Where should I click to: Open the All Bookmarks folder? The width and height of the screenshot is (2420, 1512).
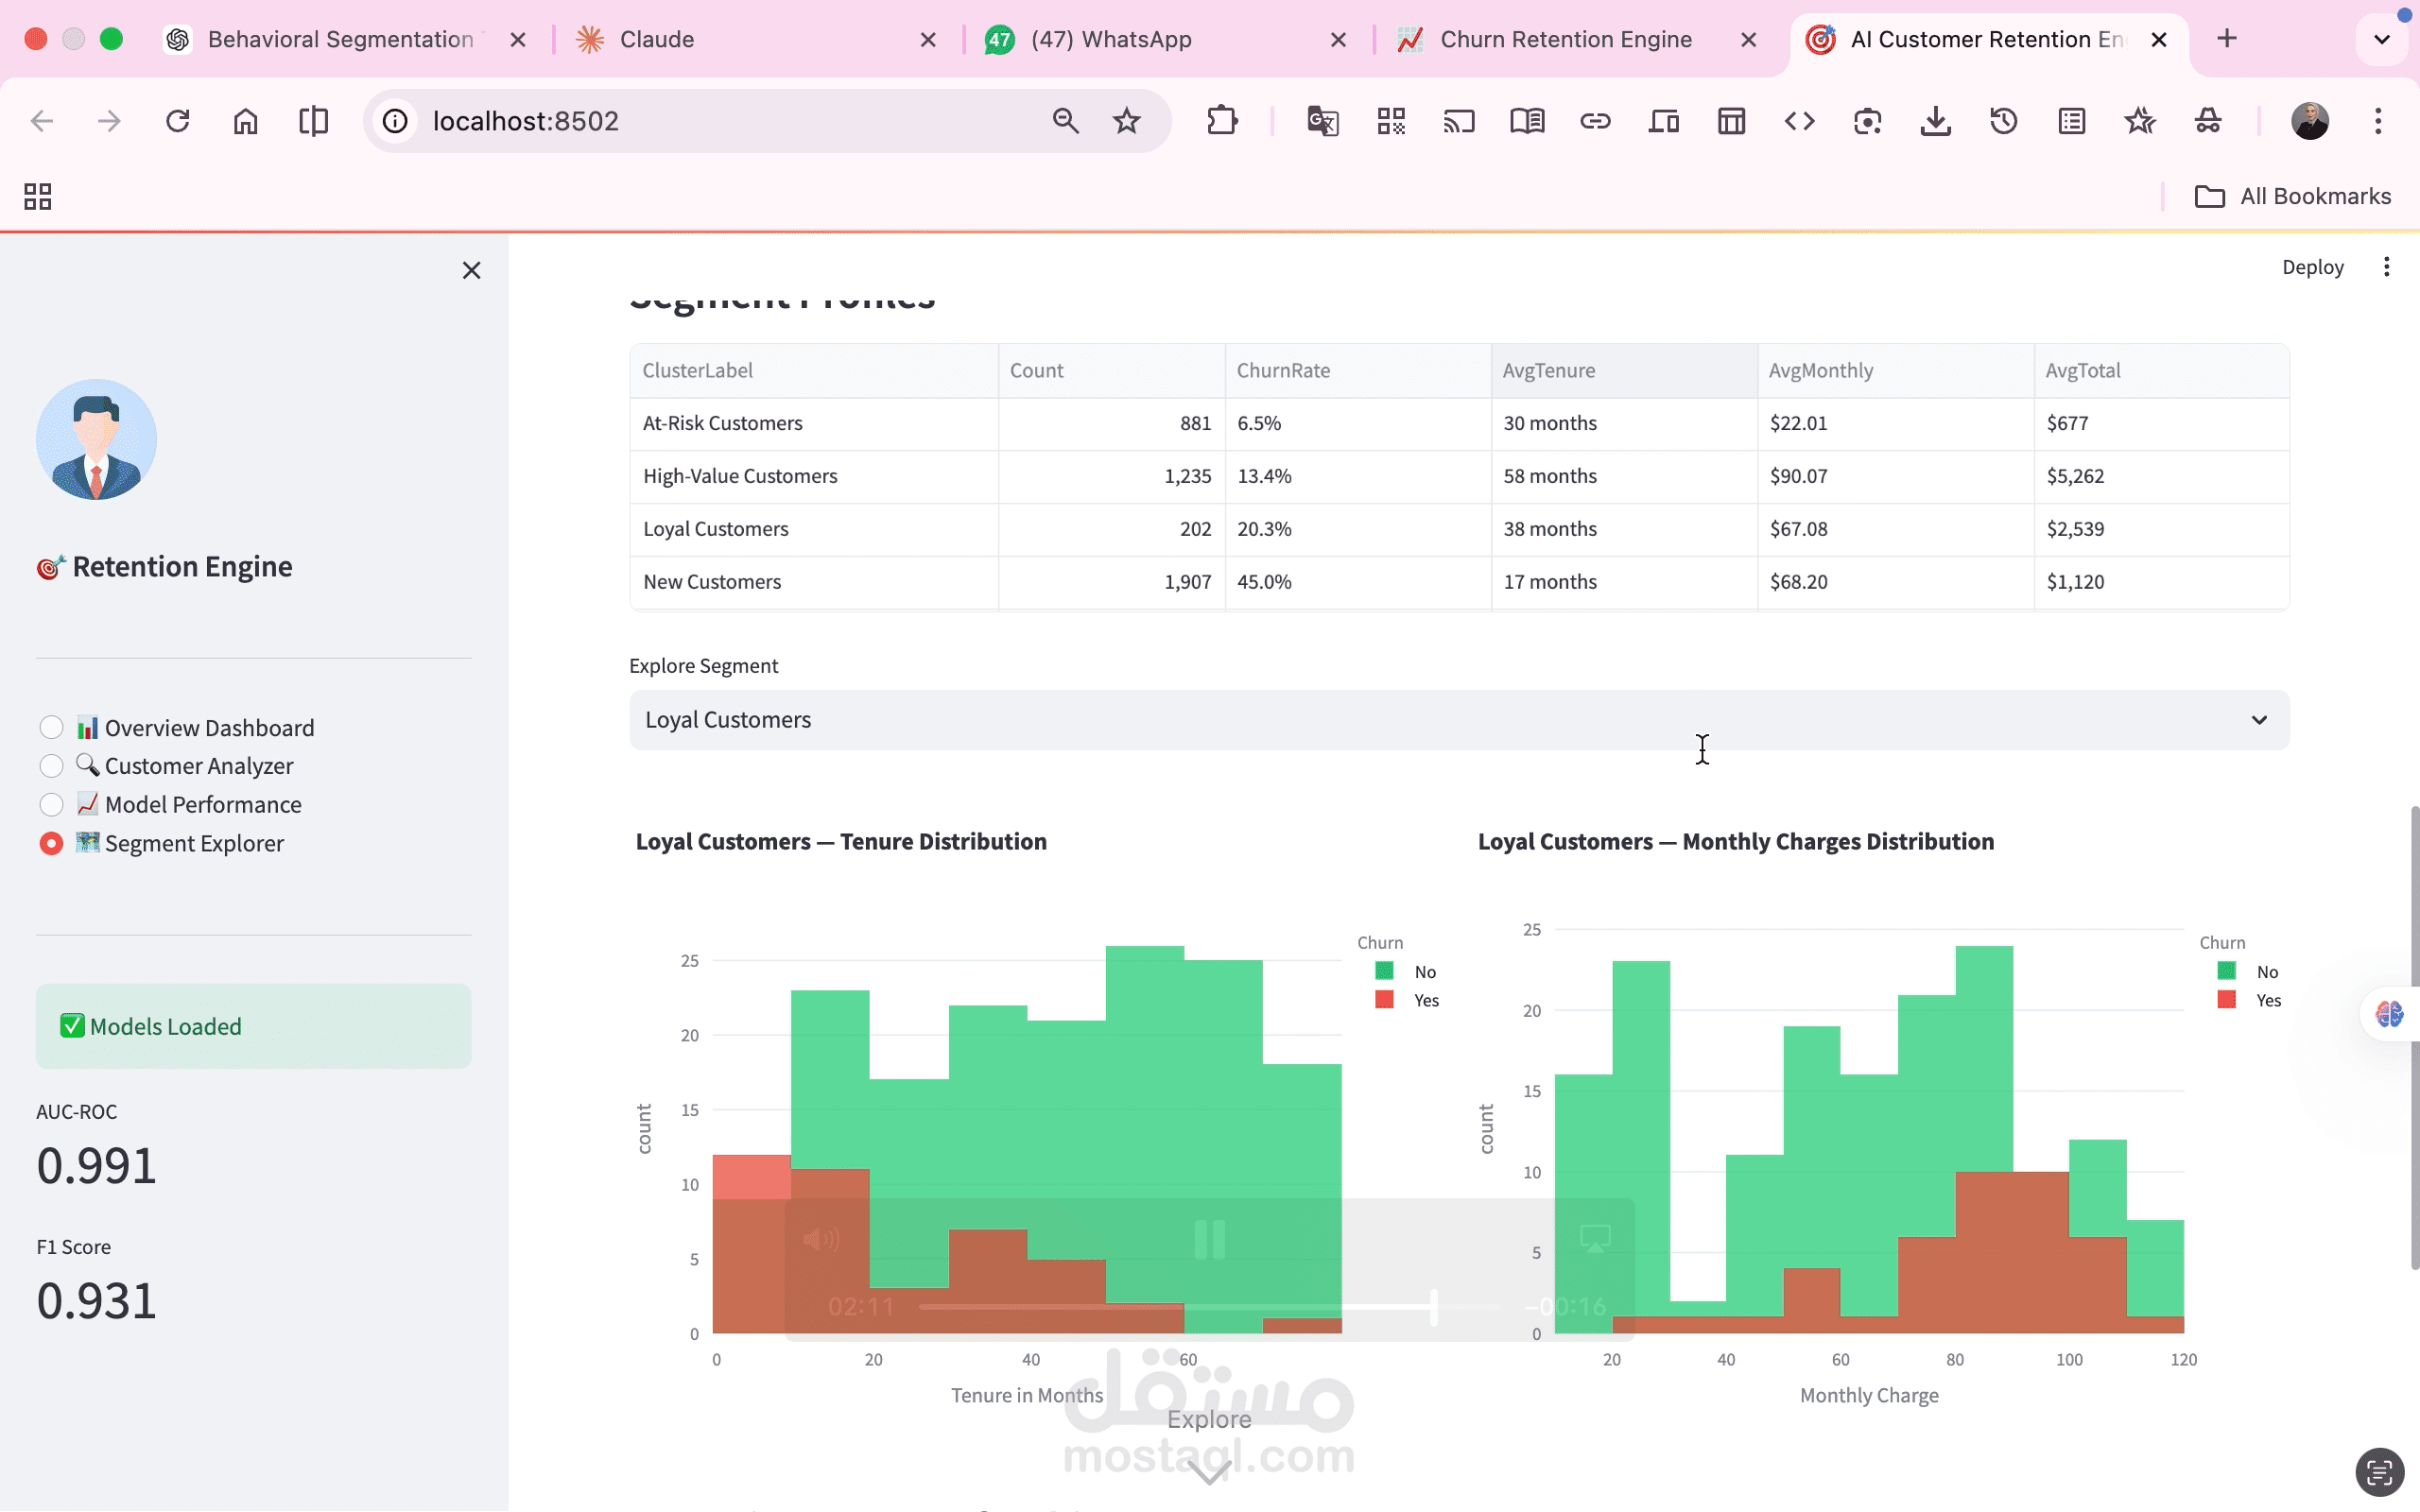[2292, 196]
